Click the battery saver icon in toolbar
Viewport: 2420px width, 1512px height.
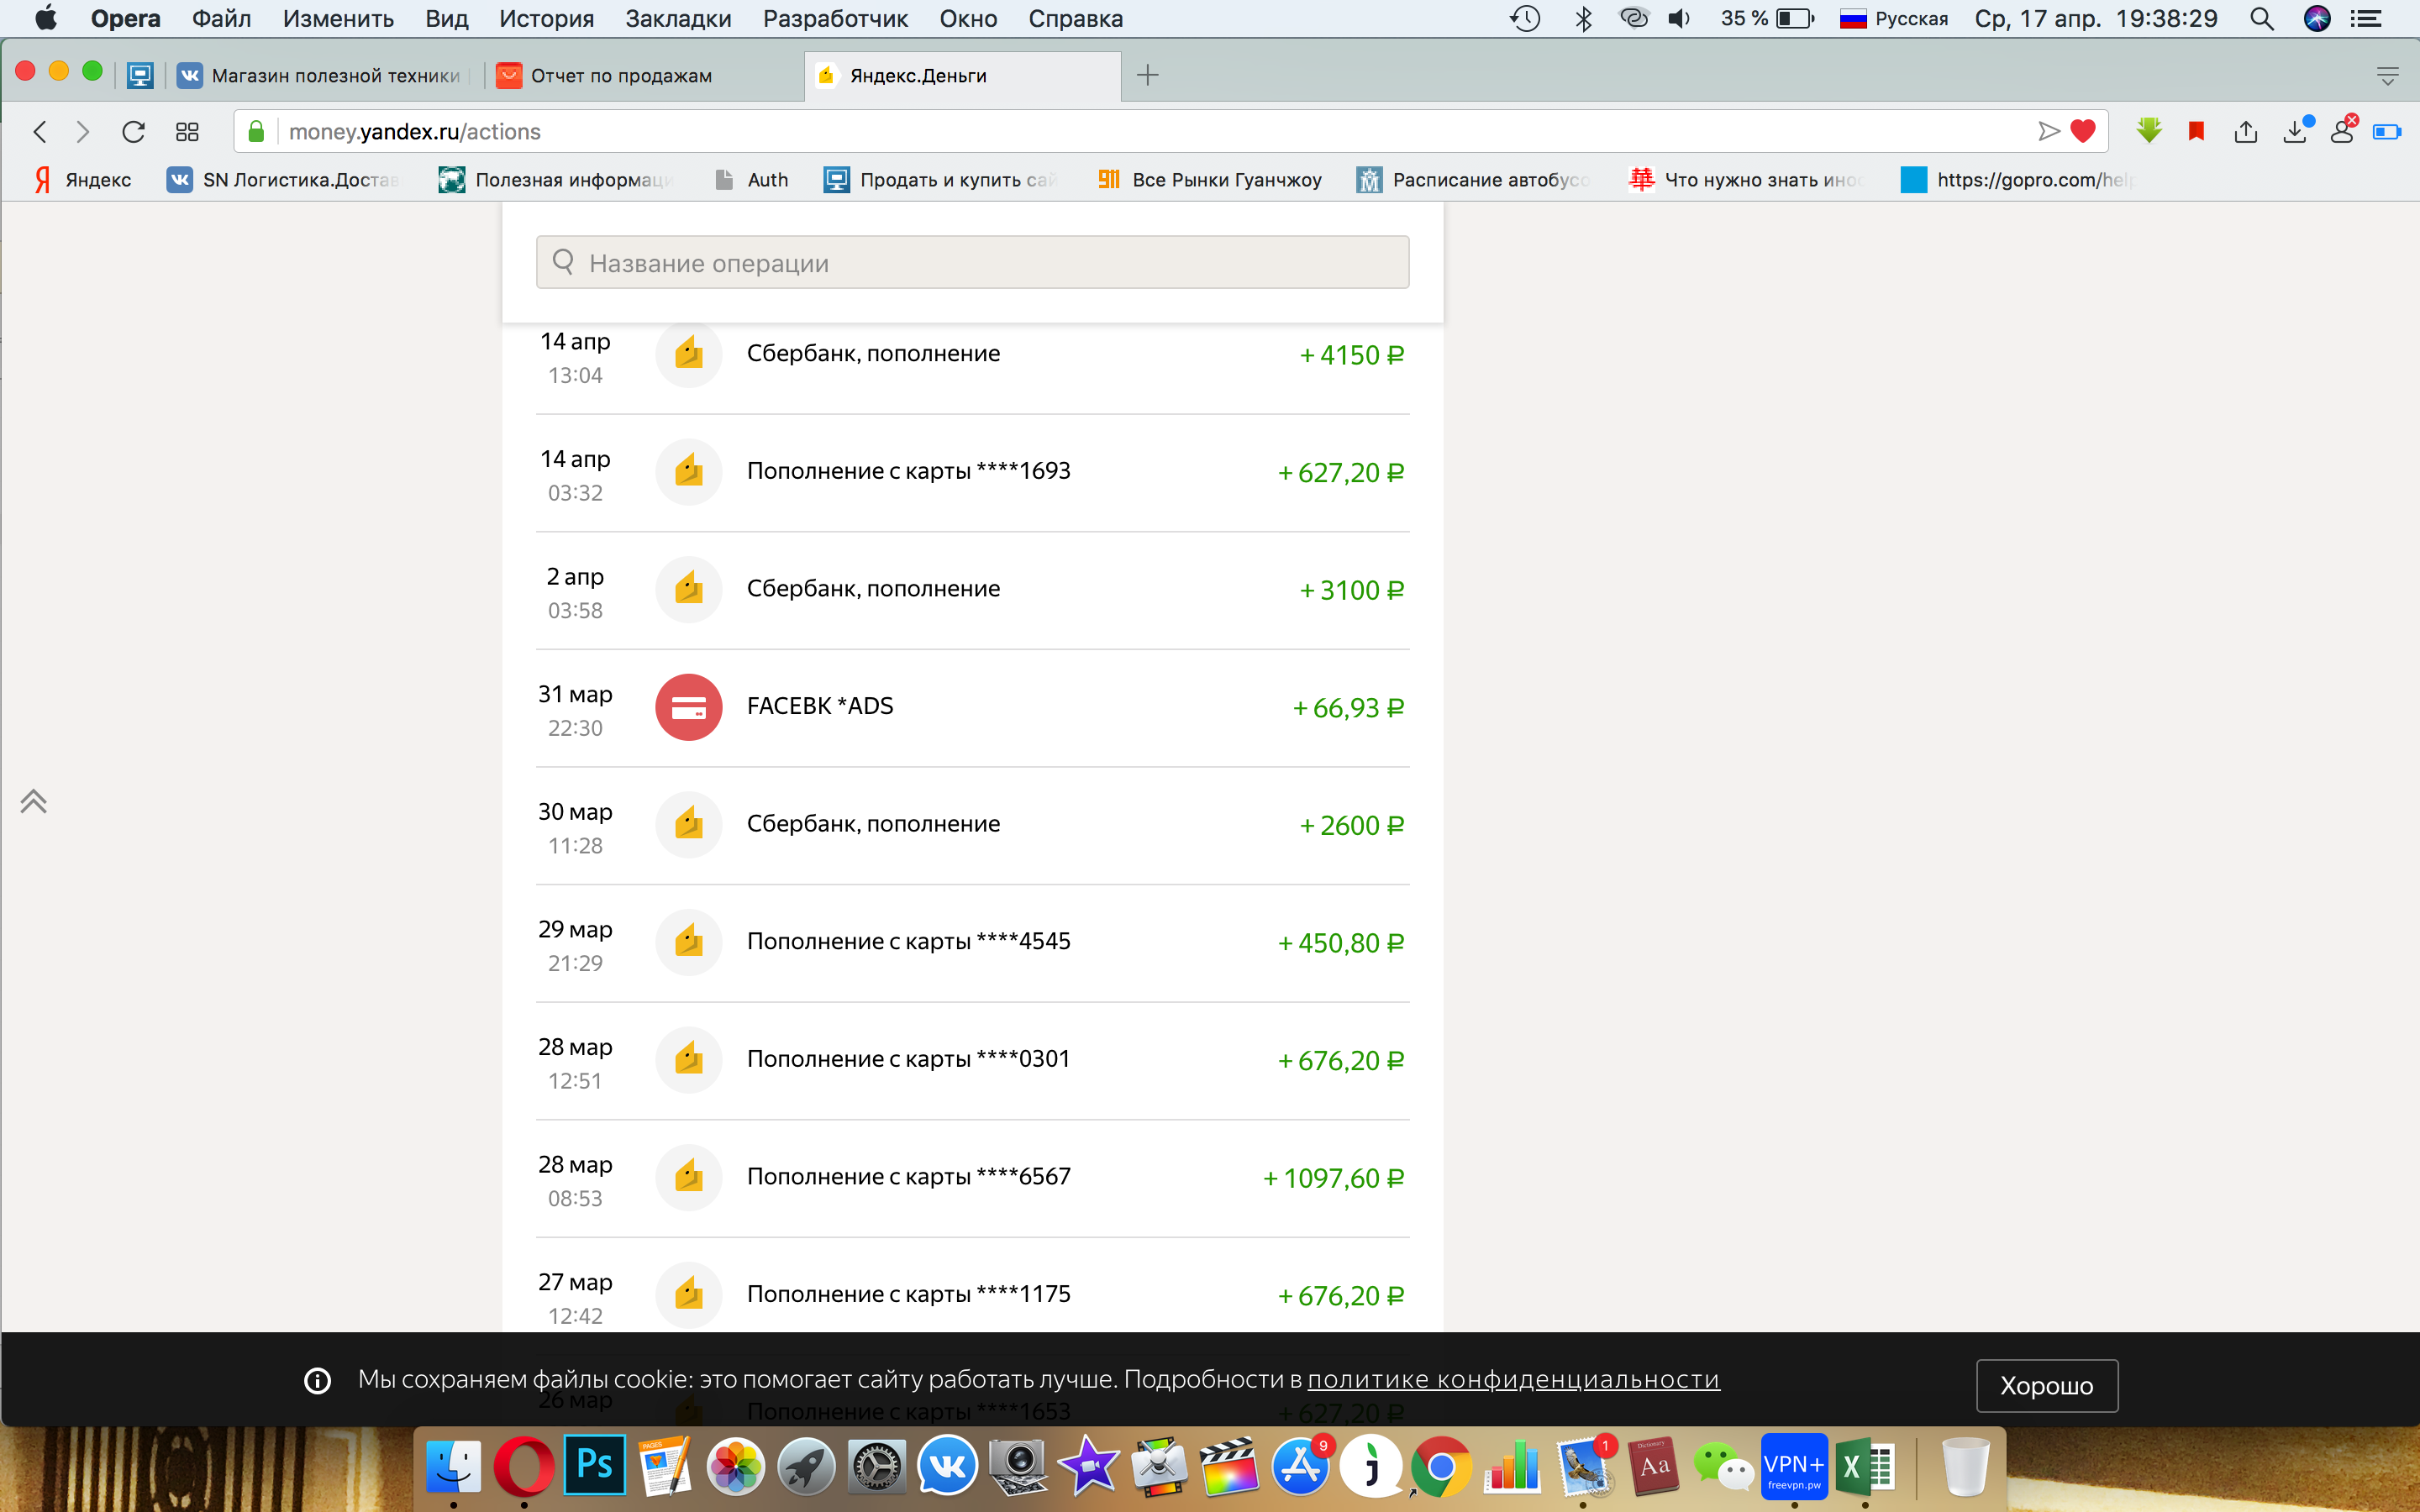[2387, 131]
